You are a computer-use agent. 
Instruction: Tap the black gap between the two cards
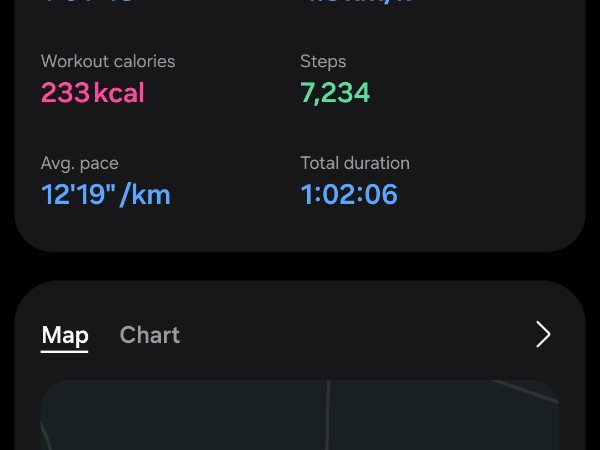(x=300, y=266)
